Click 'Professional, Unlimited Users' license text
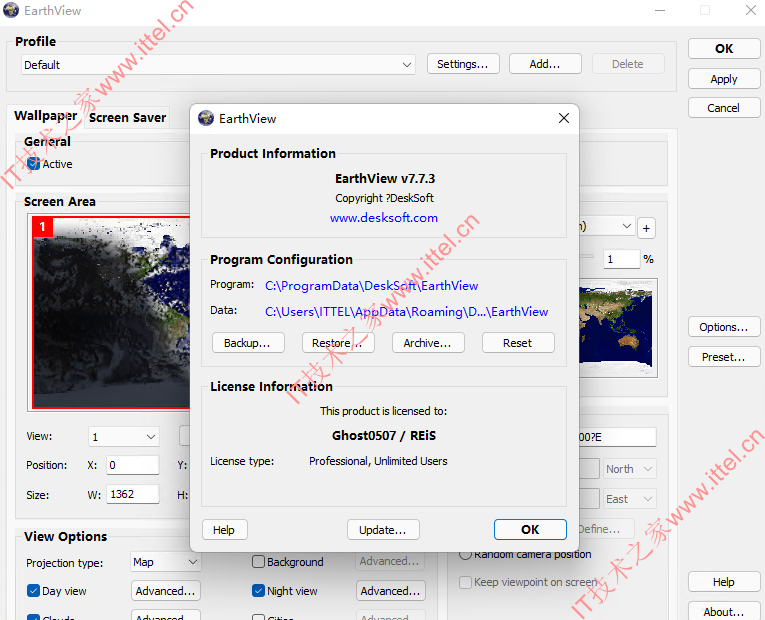765x620 pixels. point(378,461)
